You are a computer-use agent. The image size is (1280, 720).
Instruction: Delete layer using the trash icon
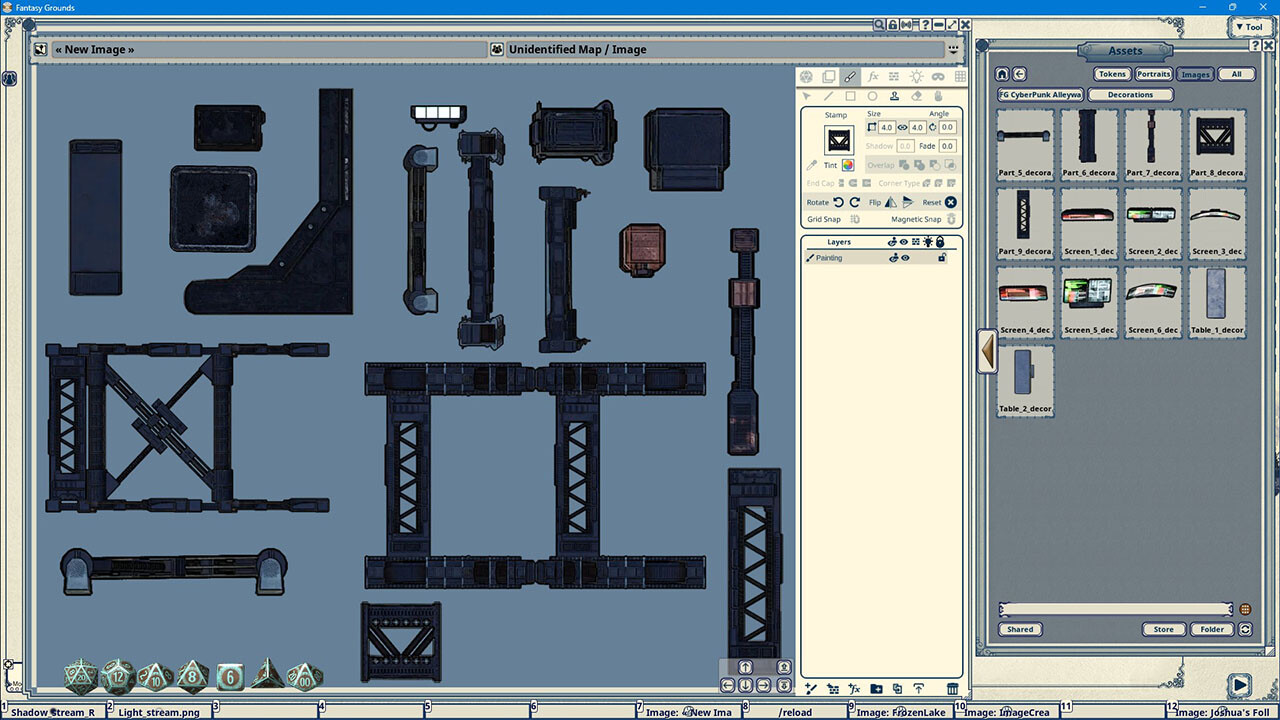[x=951, y=689]
